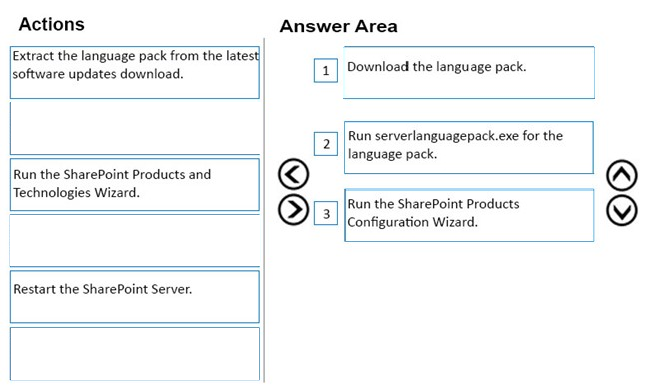Screen dimensions: 646x390
Task: Click the move-left arrow icon
Action: point(293,174)
